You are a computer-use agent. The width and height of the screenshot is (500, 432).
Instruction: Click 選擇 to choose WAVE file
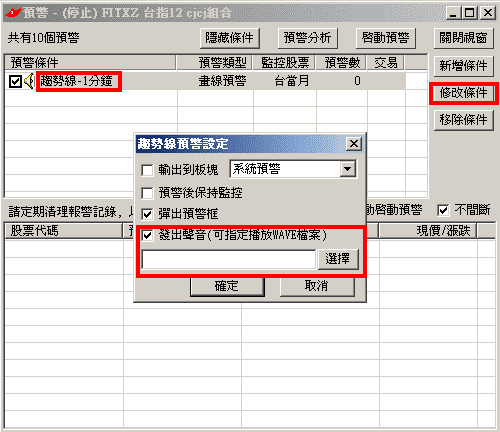(338, 259)
